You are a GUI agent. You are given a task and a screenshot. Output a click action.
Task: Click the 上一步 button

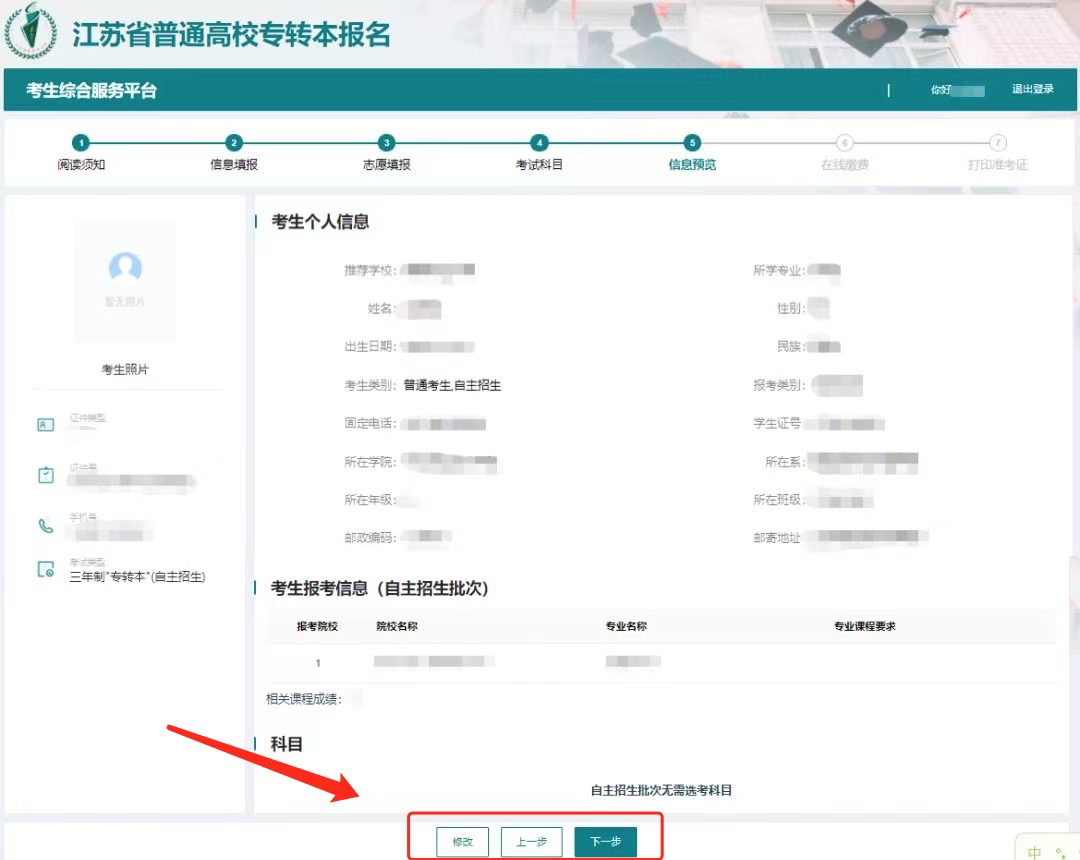coord(531,841)
